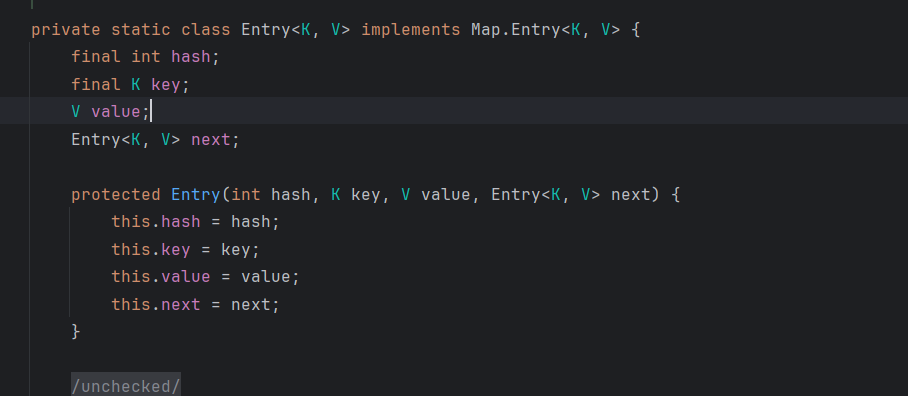Screen dimensions: 908x396
Task: Click 'this' in 'this.hash = hash;'
Action: 131,222
